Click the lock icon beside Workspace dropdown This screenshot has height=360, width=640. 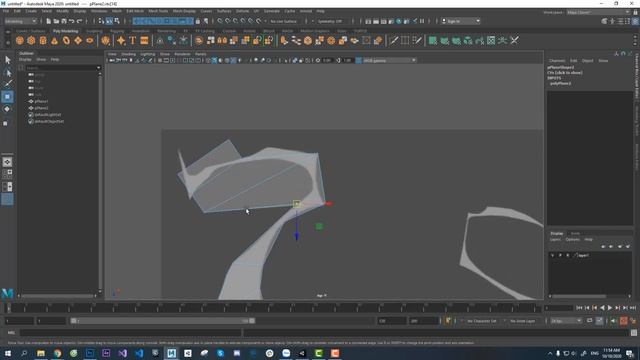635,12
